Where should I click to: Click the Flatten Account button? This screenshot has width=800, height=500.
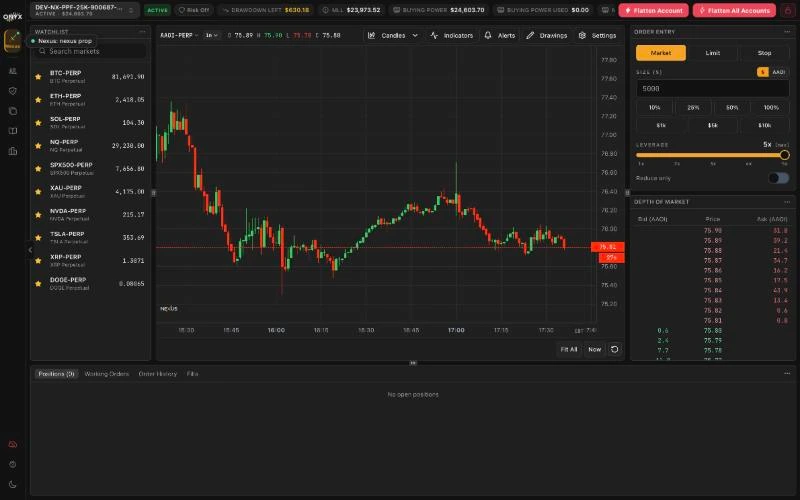[654, 10]
